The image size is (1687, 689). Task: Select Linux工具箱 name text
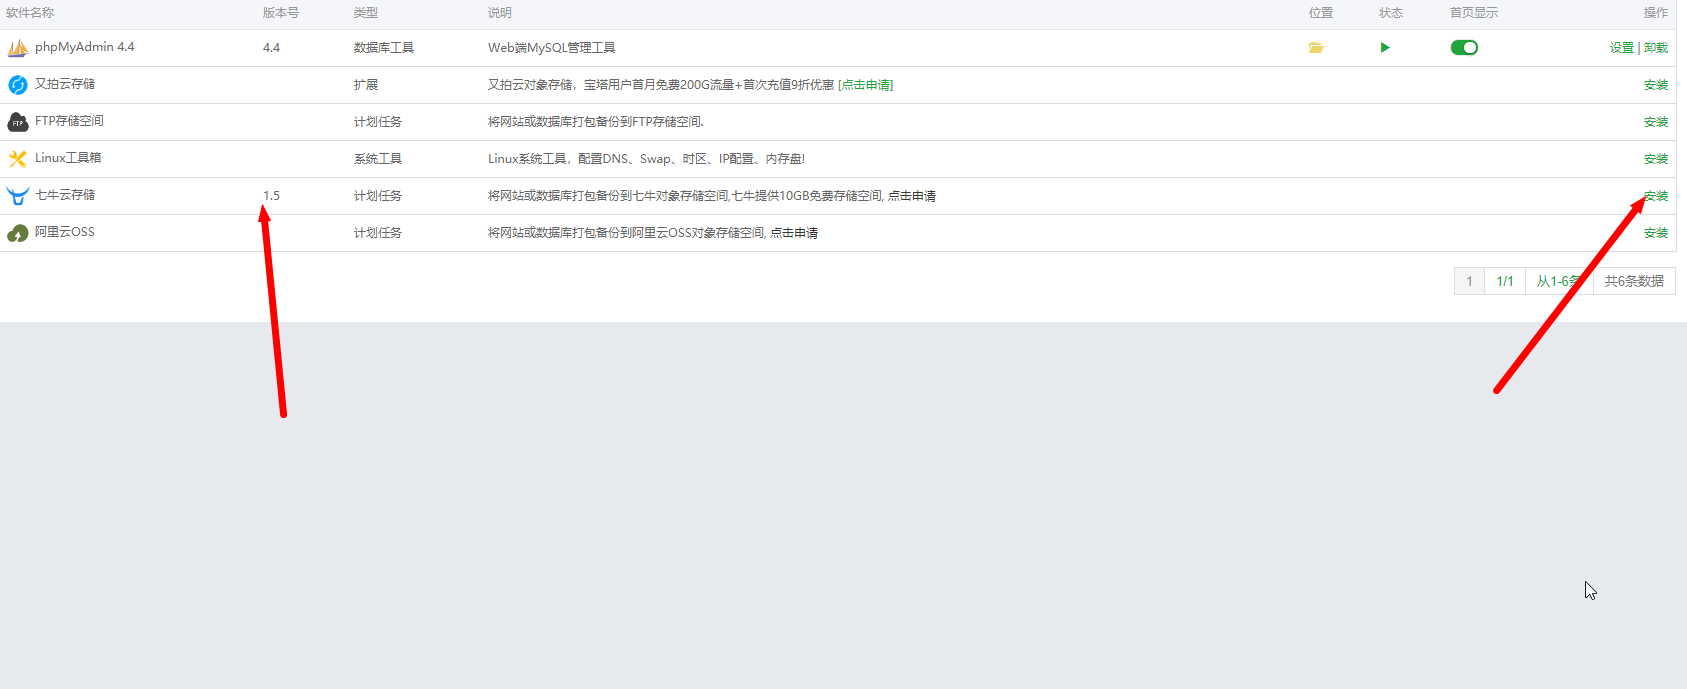click(x=68, y=158)
